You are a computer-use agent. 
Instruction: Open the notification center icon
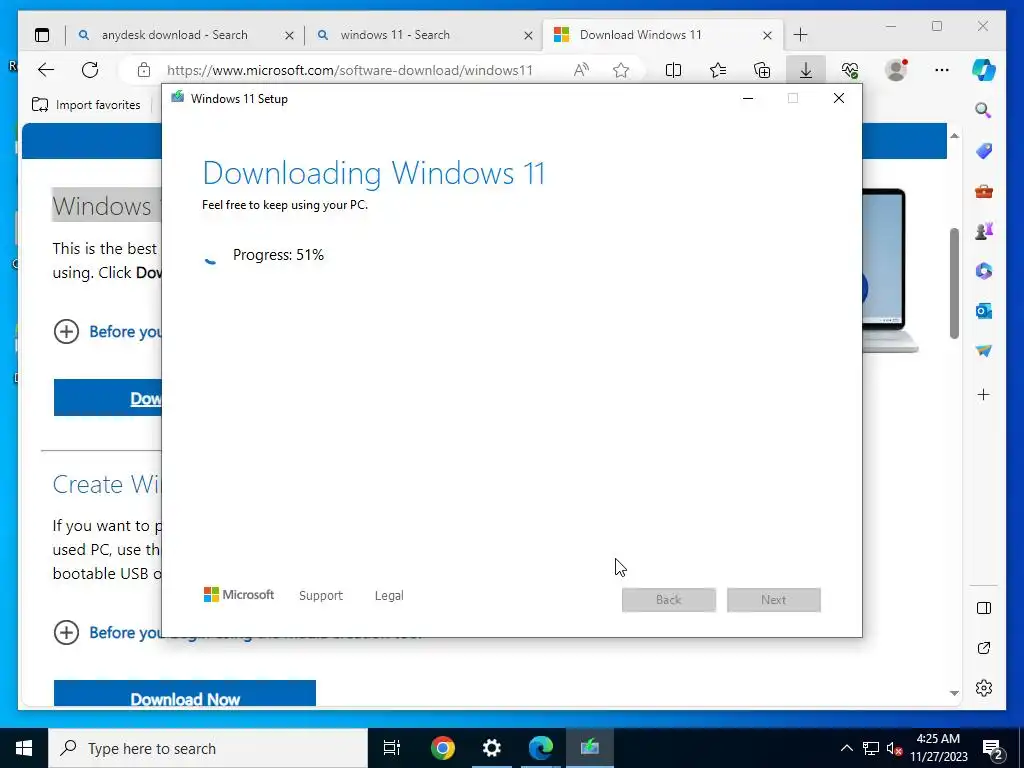click(x=993, y=749)
